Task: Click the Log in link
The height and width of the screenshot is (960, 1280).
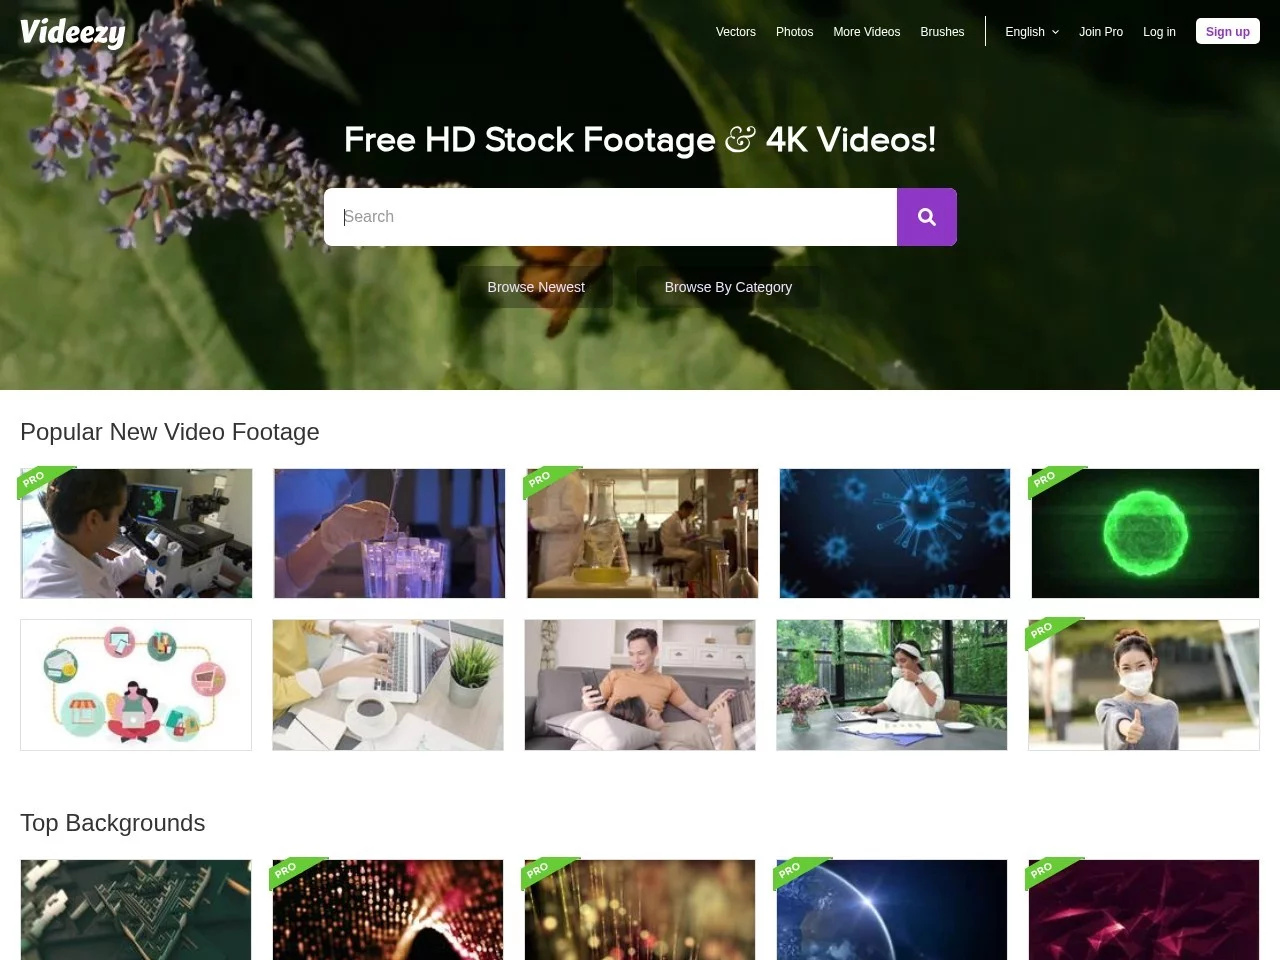Action: pyautogui.click(x=1159, y=32)
